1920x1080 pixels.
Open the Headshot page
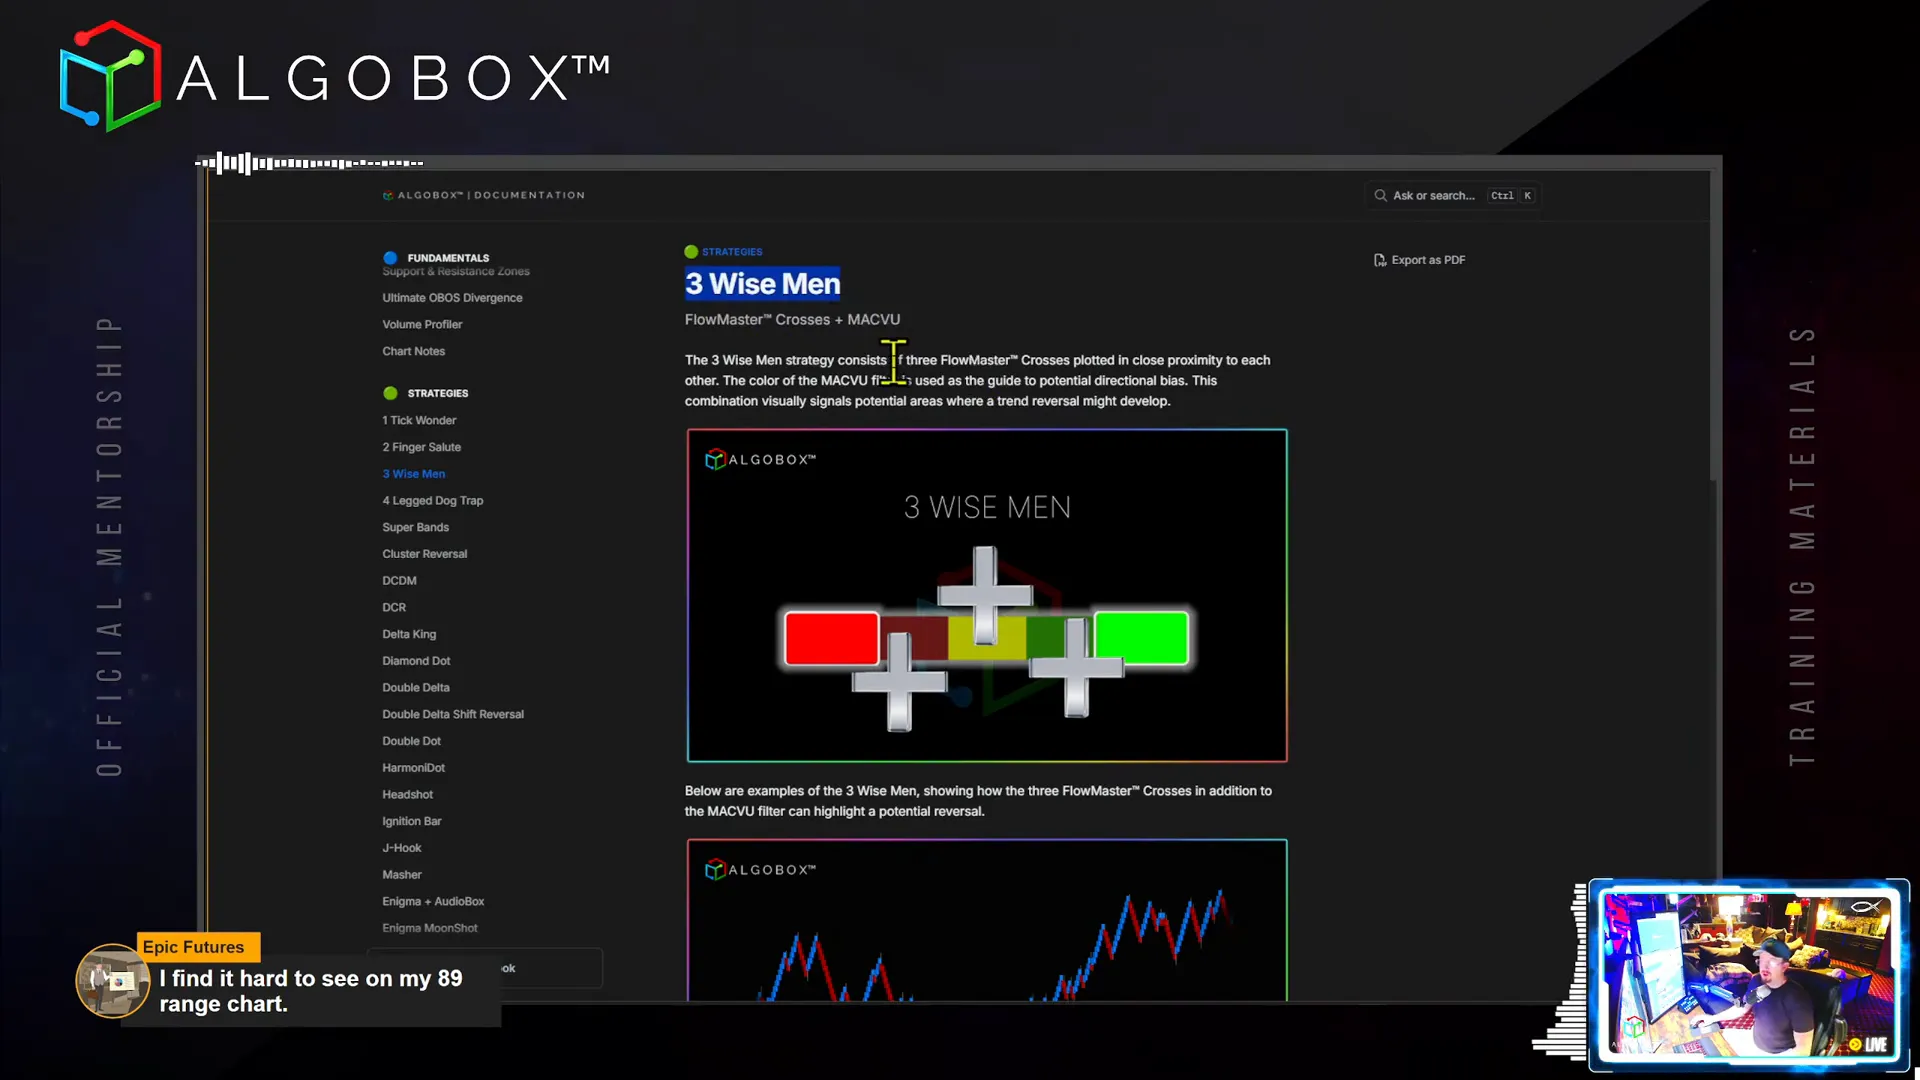pyautogui.click(x=408, y=795)
